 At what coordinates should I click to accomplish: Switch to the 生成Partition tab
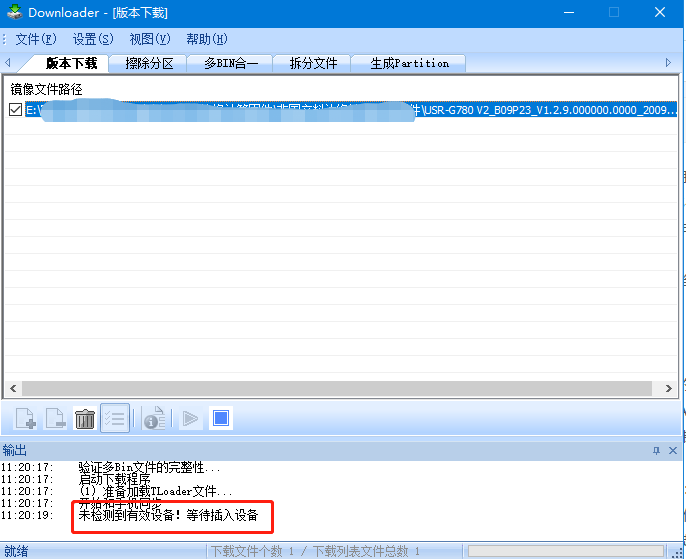coord(409,63)
